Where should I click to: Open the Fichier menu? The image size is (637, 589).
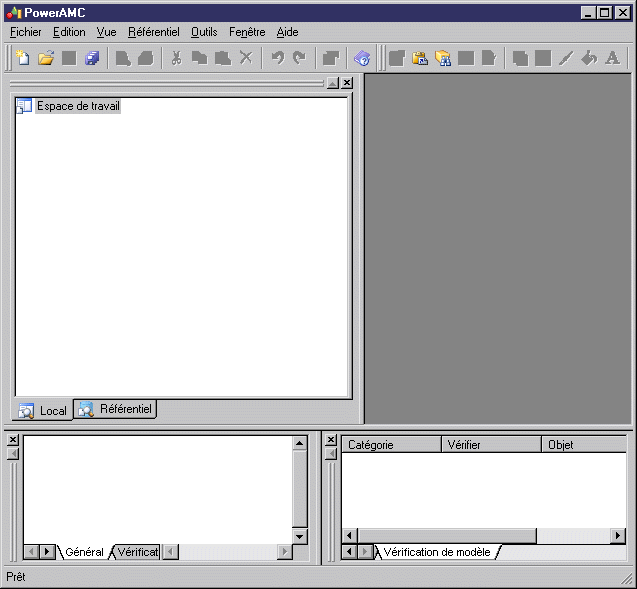click(x=24, y=32)
